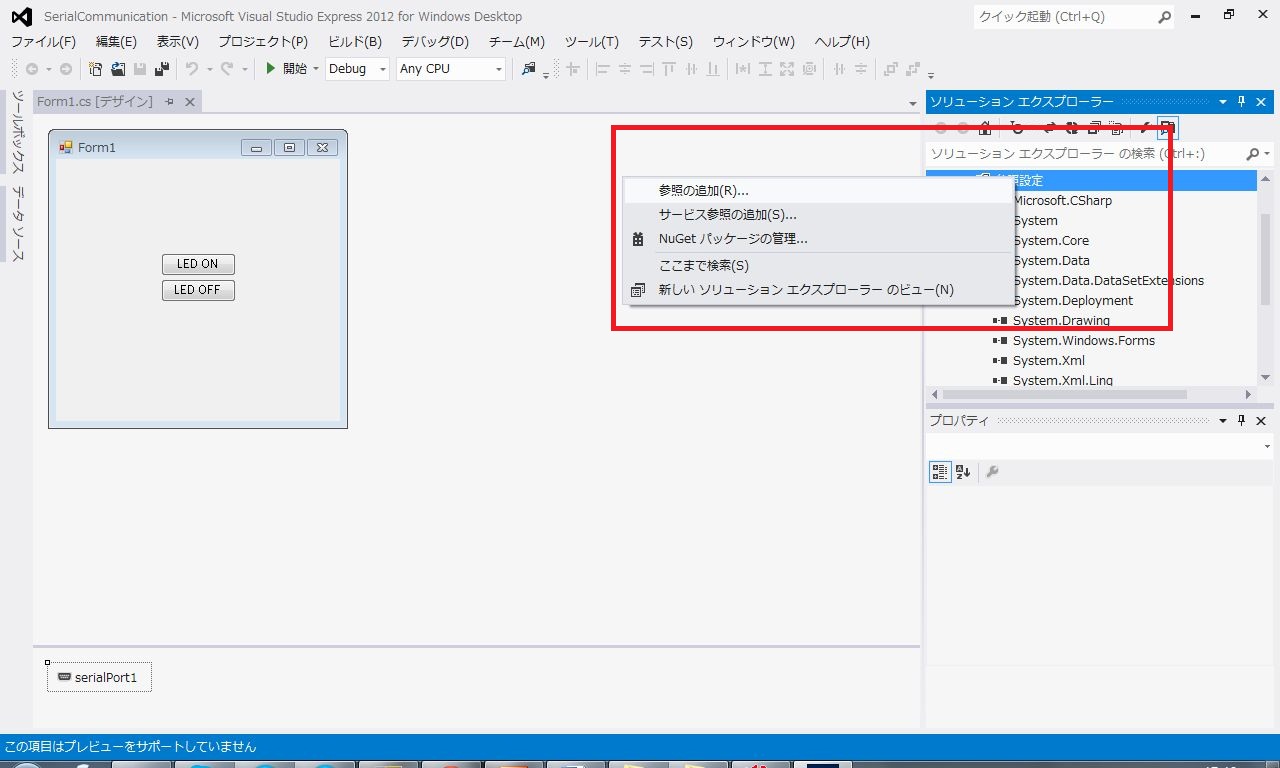Open the Undo history dropdown arrow
1280x768 pixels.
pos(209,69)
